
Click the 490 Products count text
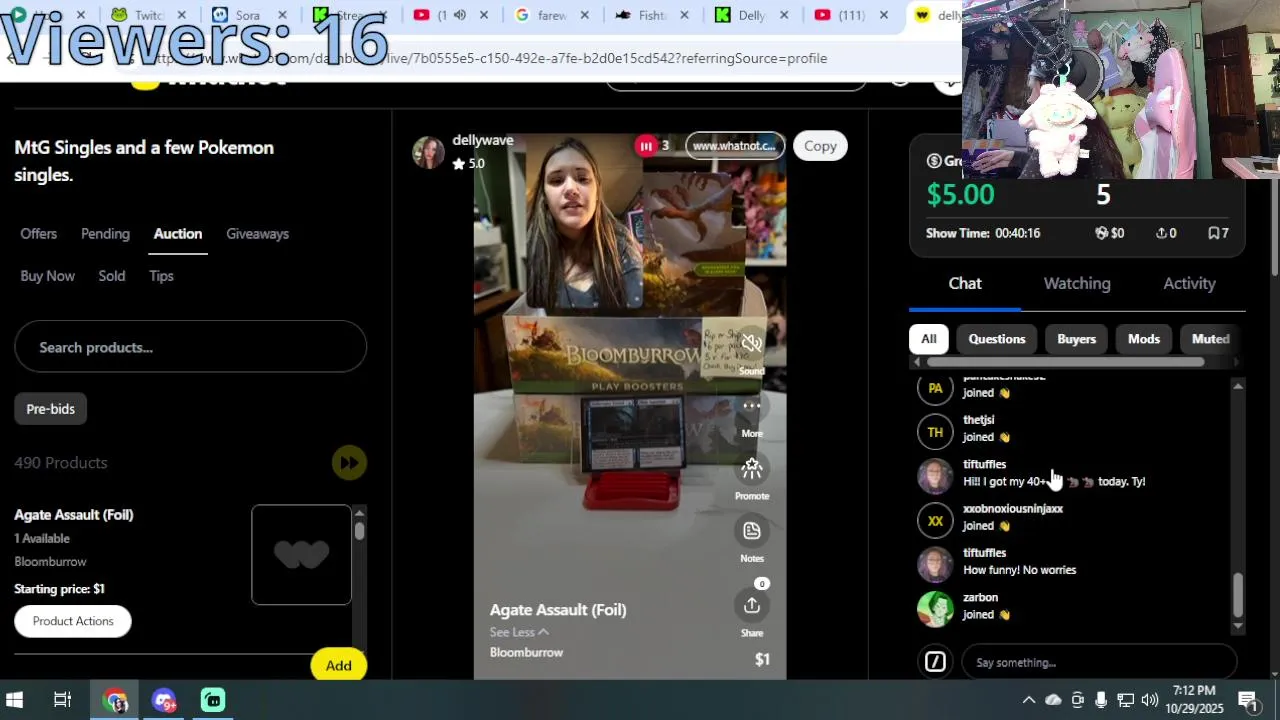click(x=61, y=463)
